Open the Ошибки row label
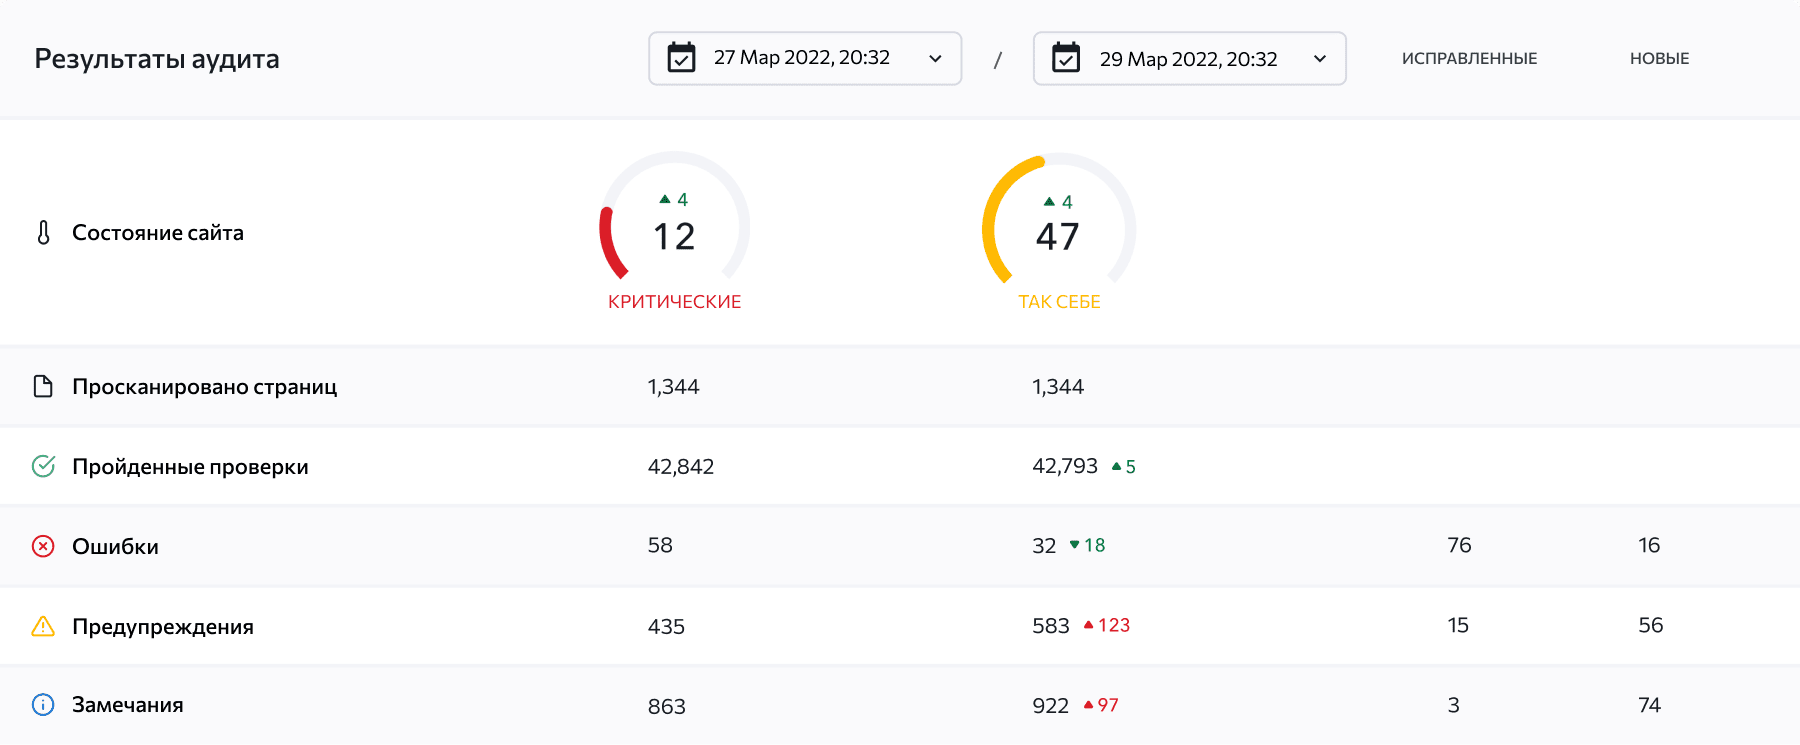Viewport: 1800px width, 745px height. (115, 547)
